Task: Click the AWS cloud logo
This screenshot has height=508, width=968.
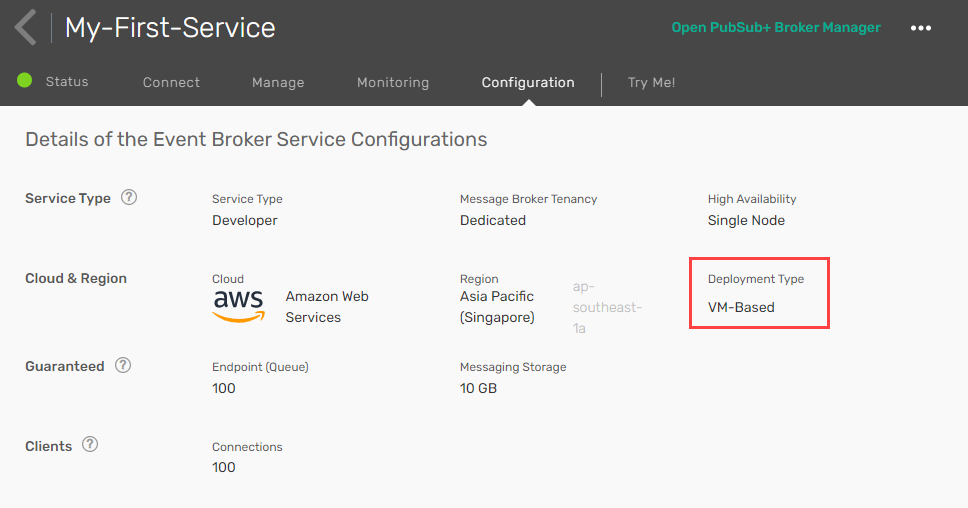Action: coord(239,306)
